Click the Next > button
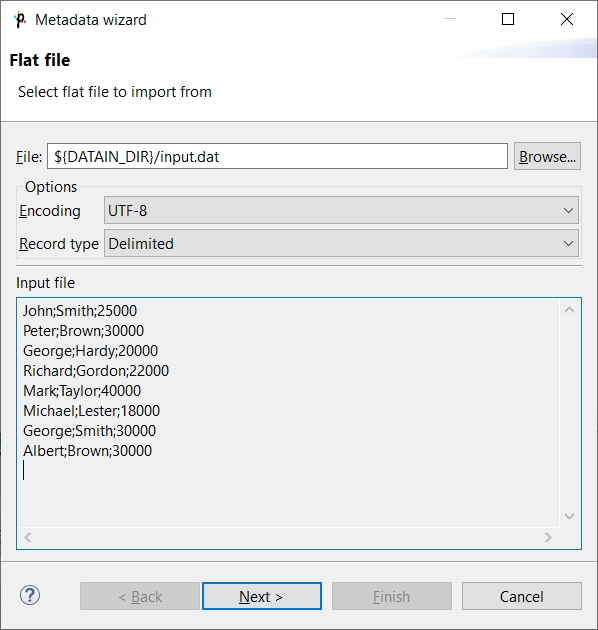The height and width of the screenshot is (630, 598). pyautogui.click(x=262, y=596)
